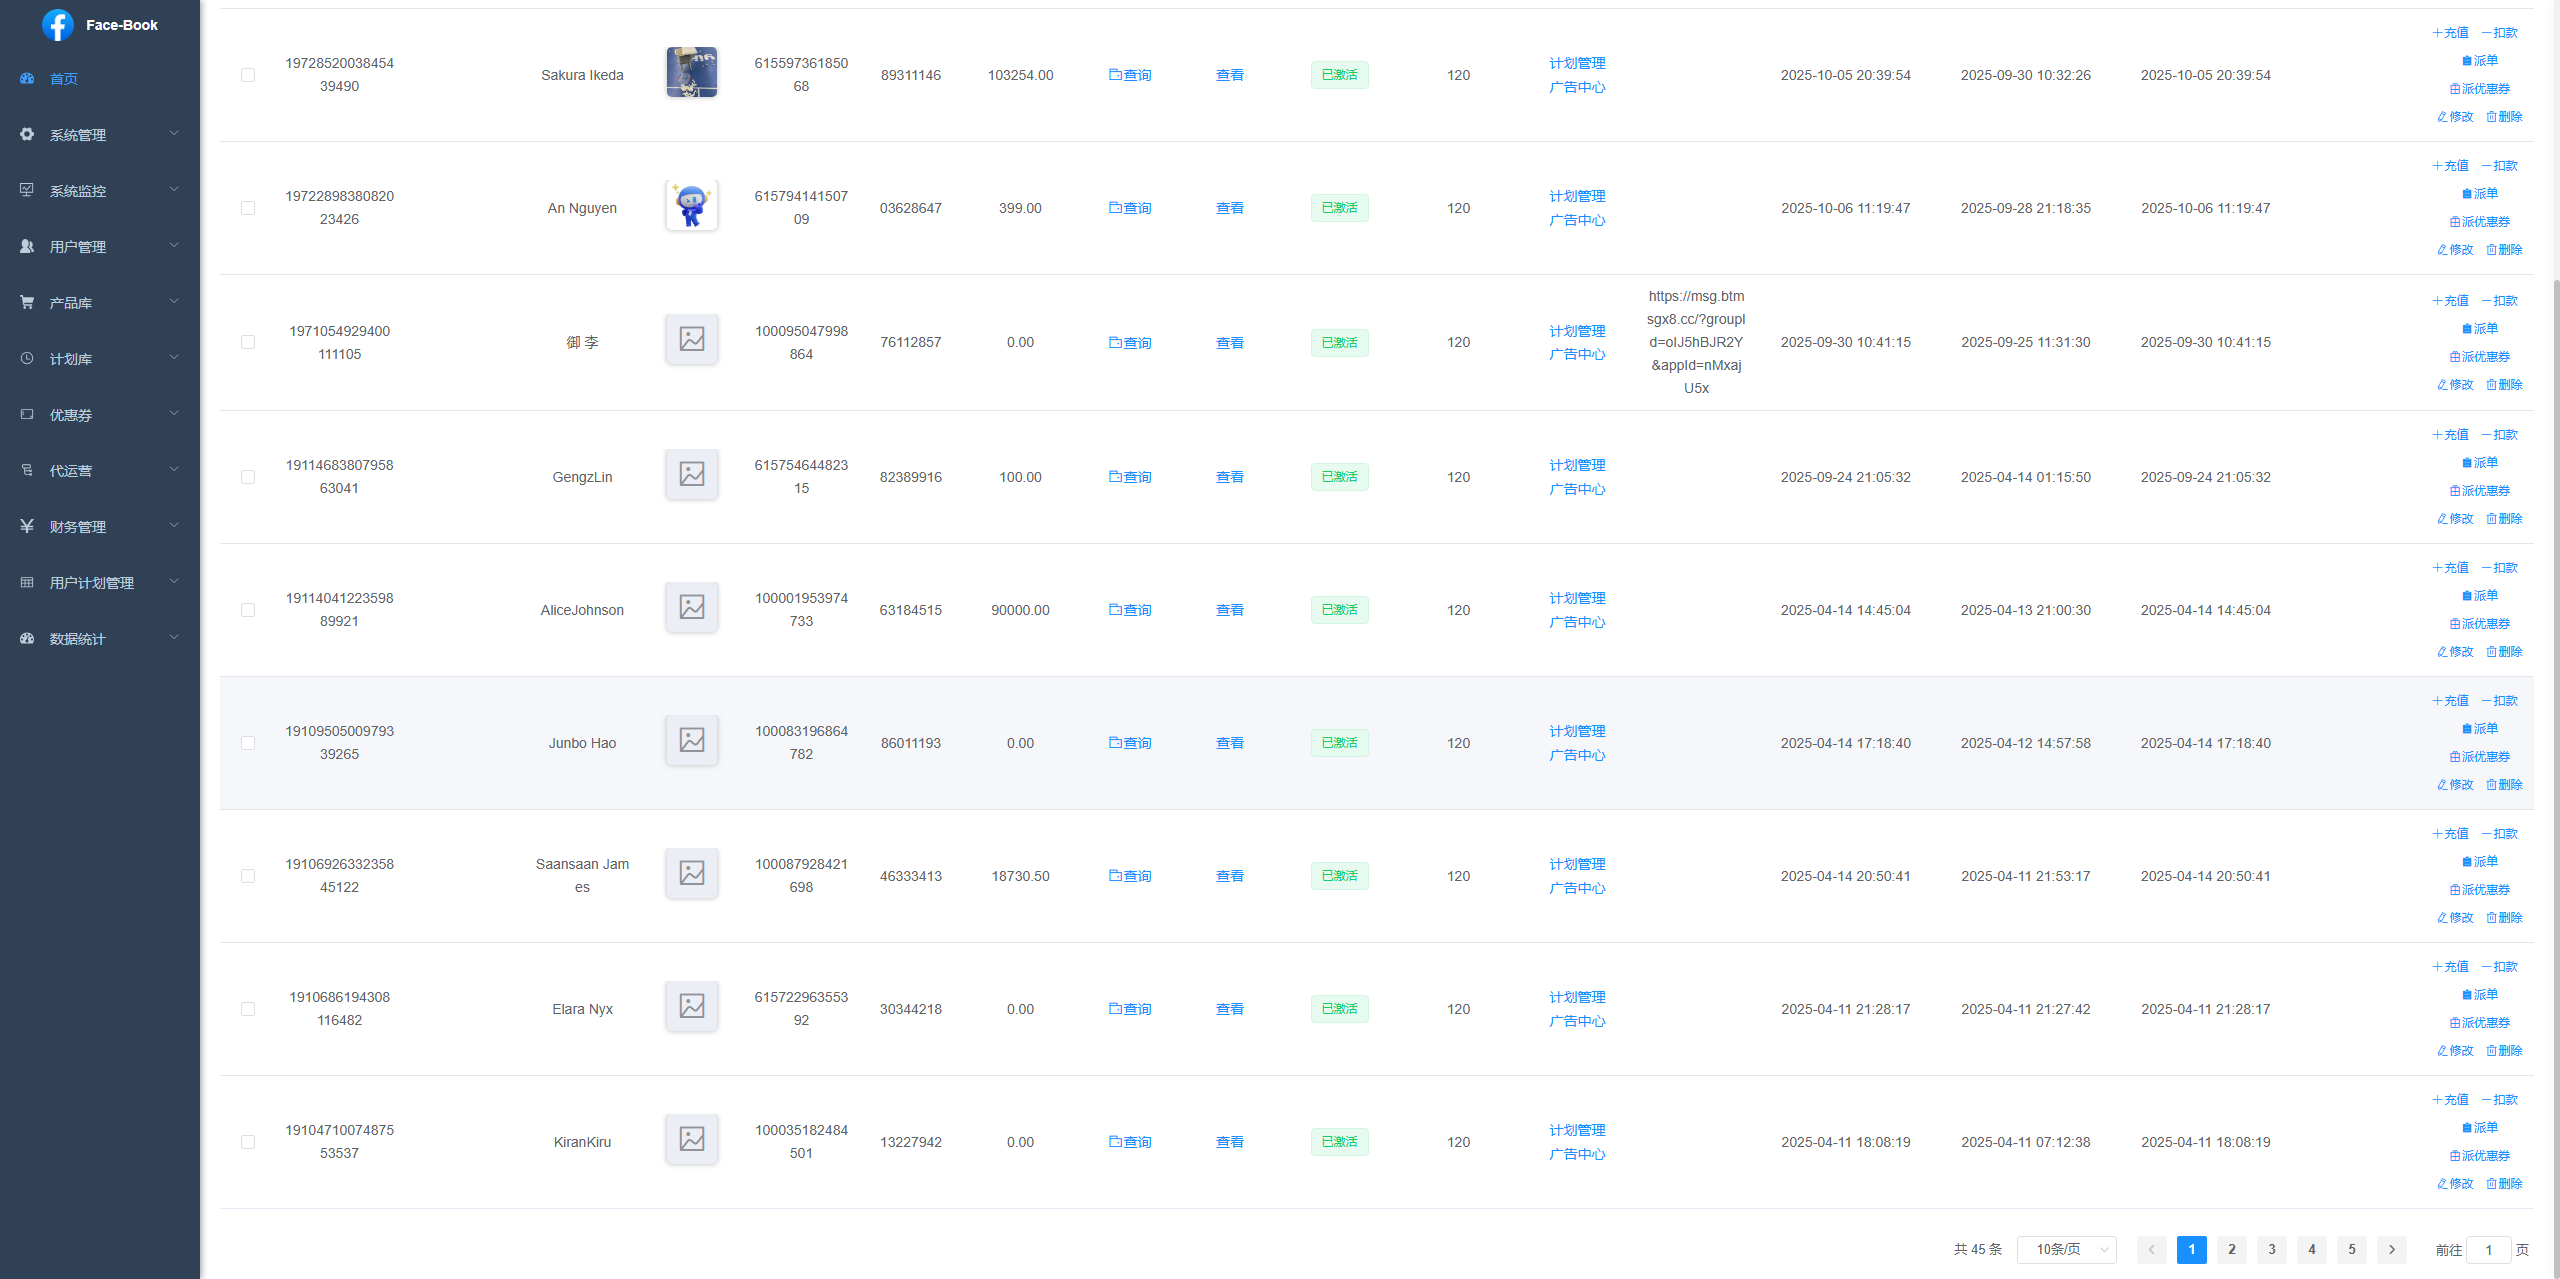Tick the checkbox beside KiranKiru
The width and height of the screenshot is (2560, 1279).
(248, 1142)
